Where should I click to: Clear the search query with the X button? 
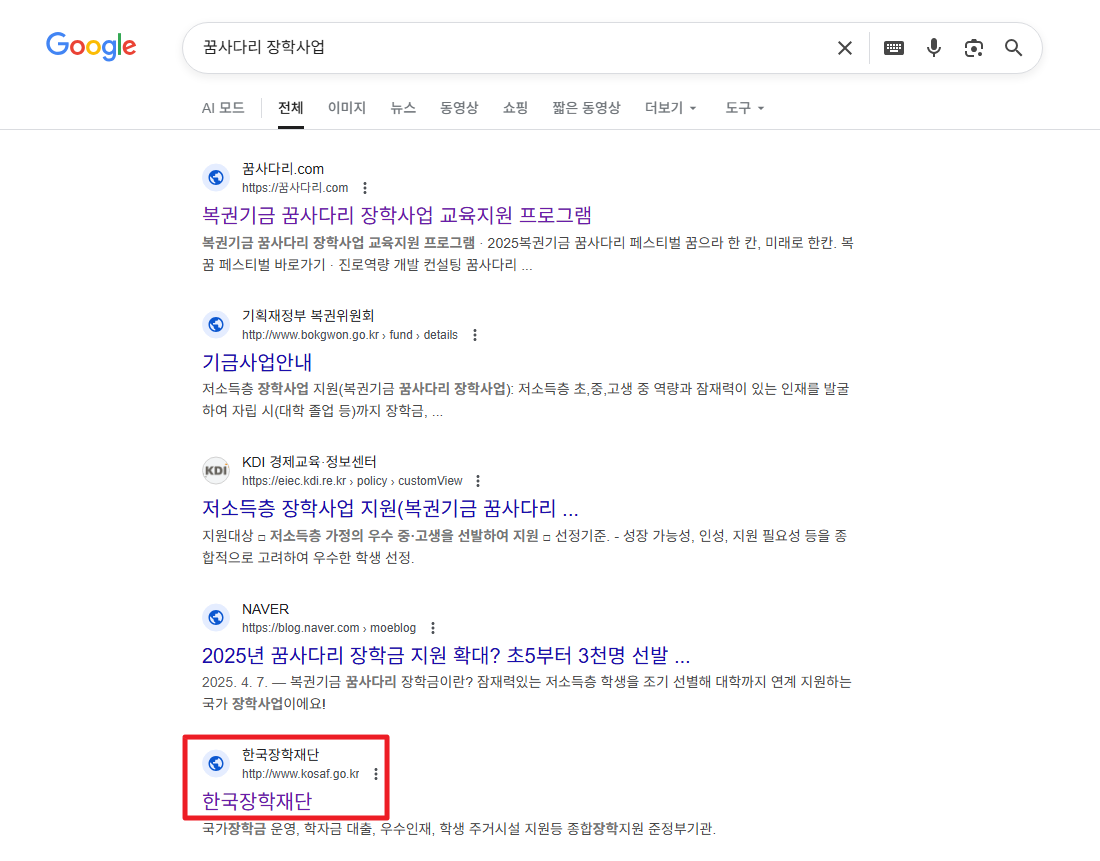click(x=845, y=47)
